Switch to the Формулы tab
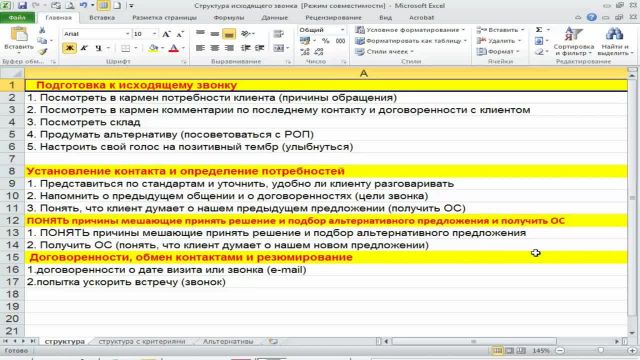The height and width of the screenshot is (360, 640). (x=229, y=18)
